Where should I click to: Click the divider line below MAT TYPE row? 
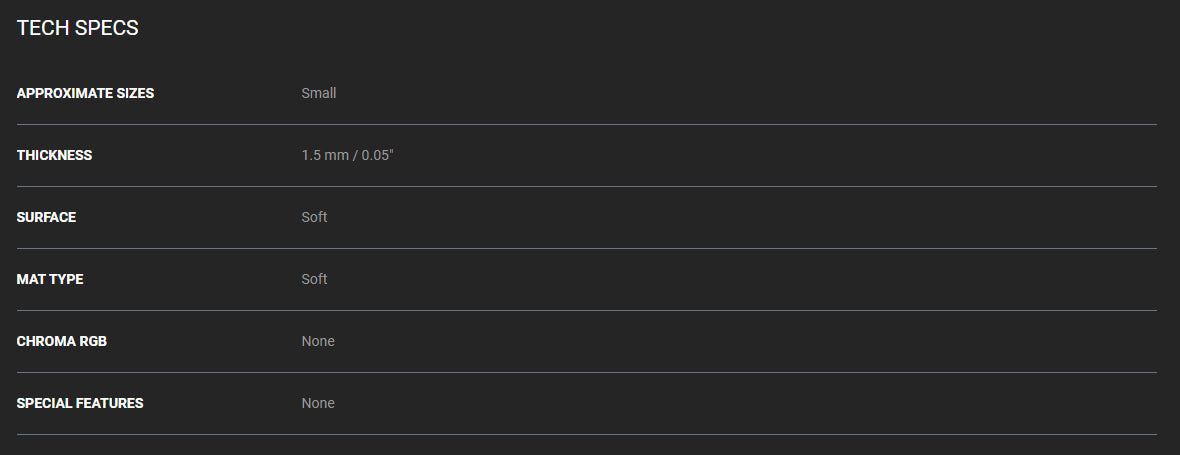point(586,311)
